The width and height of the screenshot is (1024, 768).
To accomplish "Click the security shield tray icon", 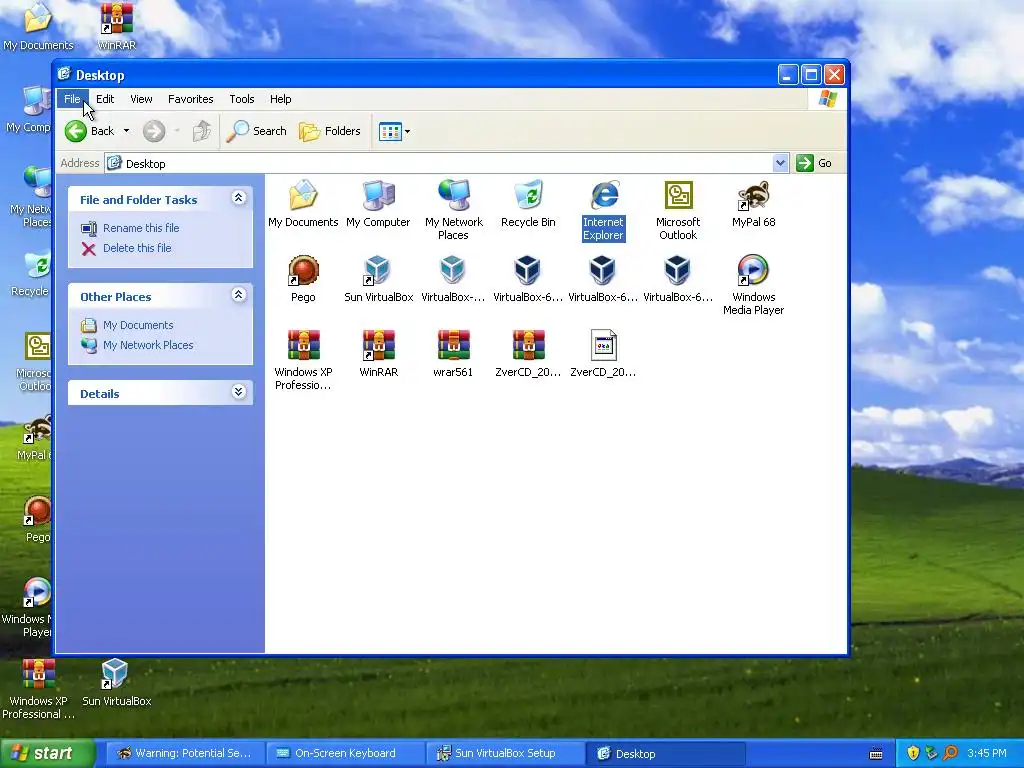I will (x=913, y=754).
